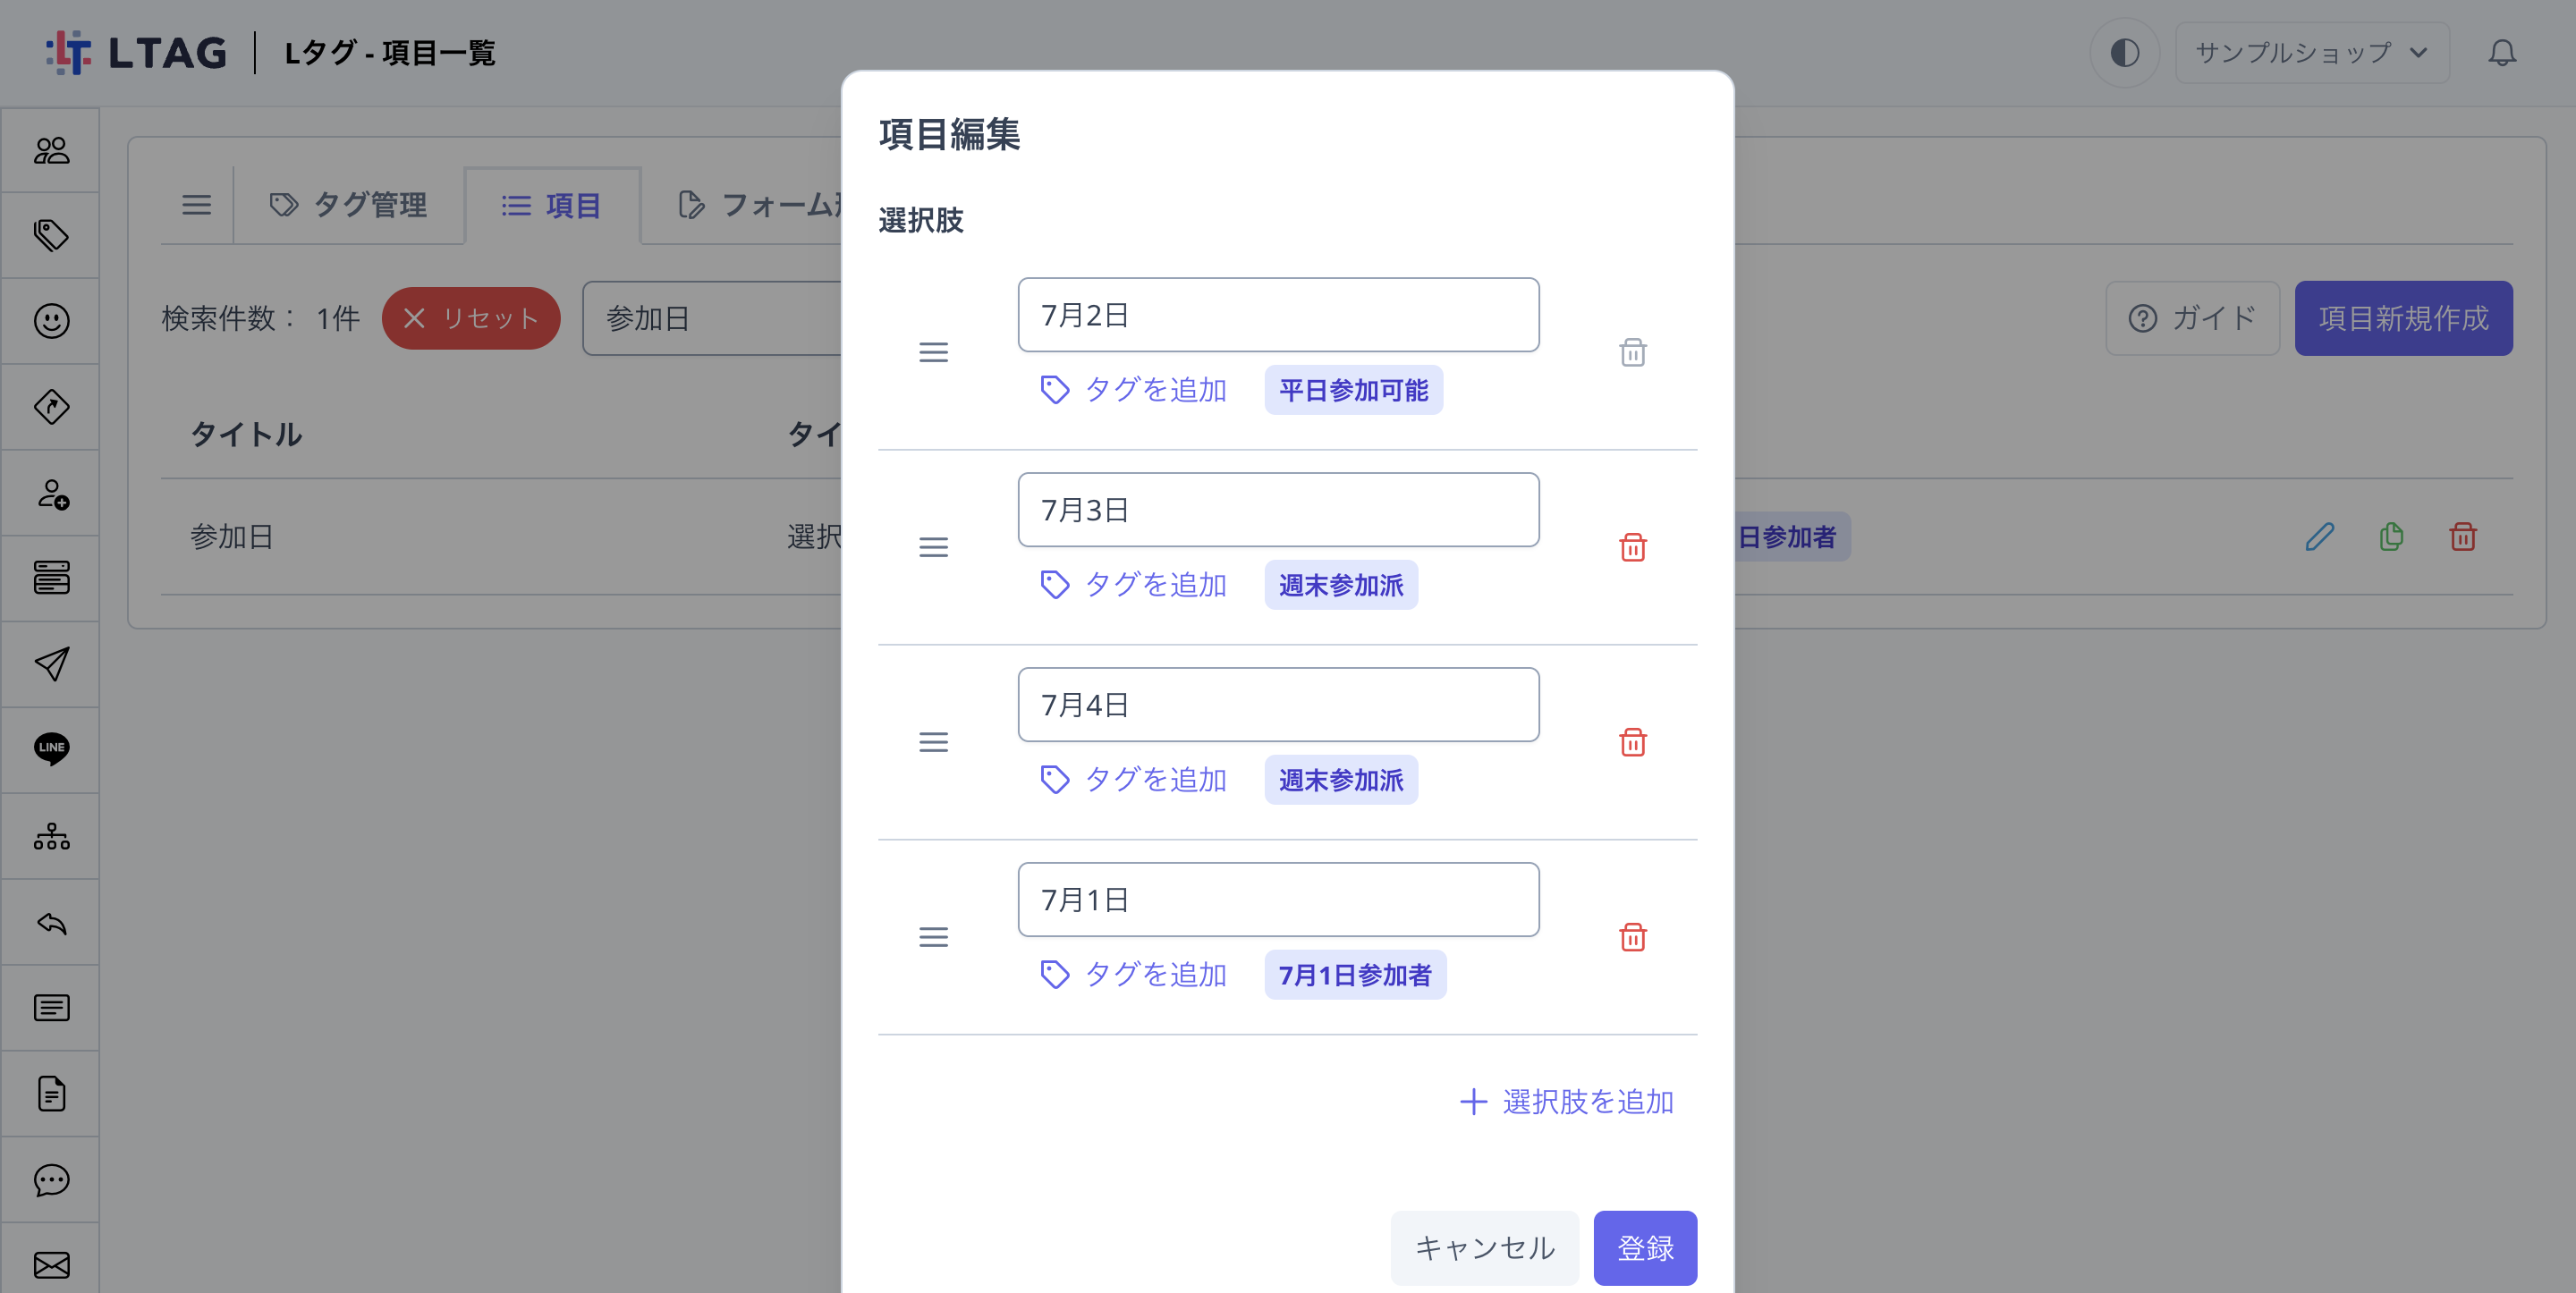The height and width of the screenshot is (1293, 2576).
Task: Click the document sidebar icon
Action: (x=51, y=1094)
